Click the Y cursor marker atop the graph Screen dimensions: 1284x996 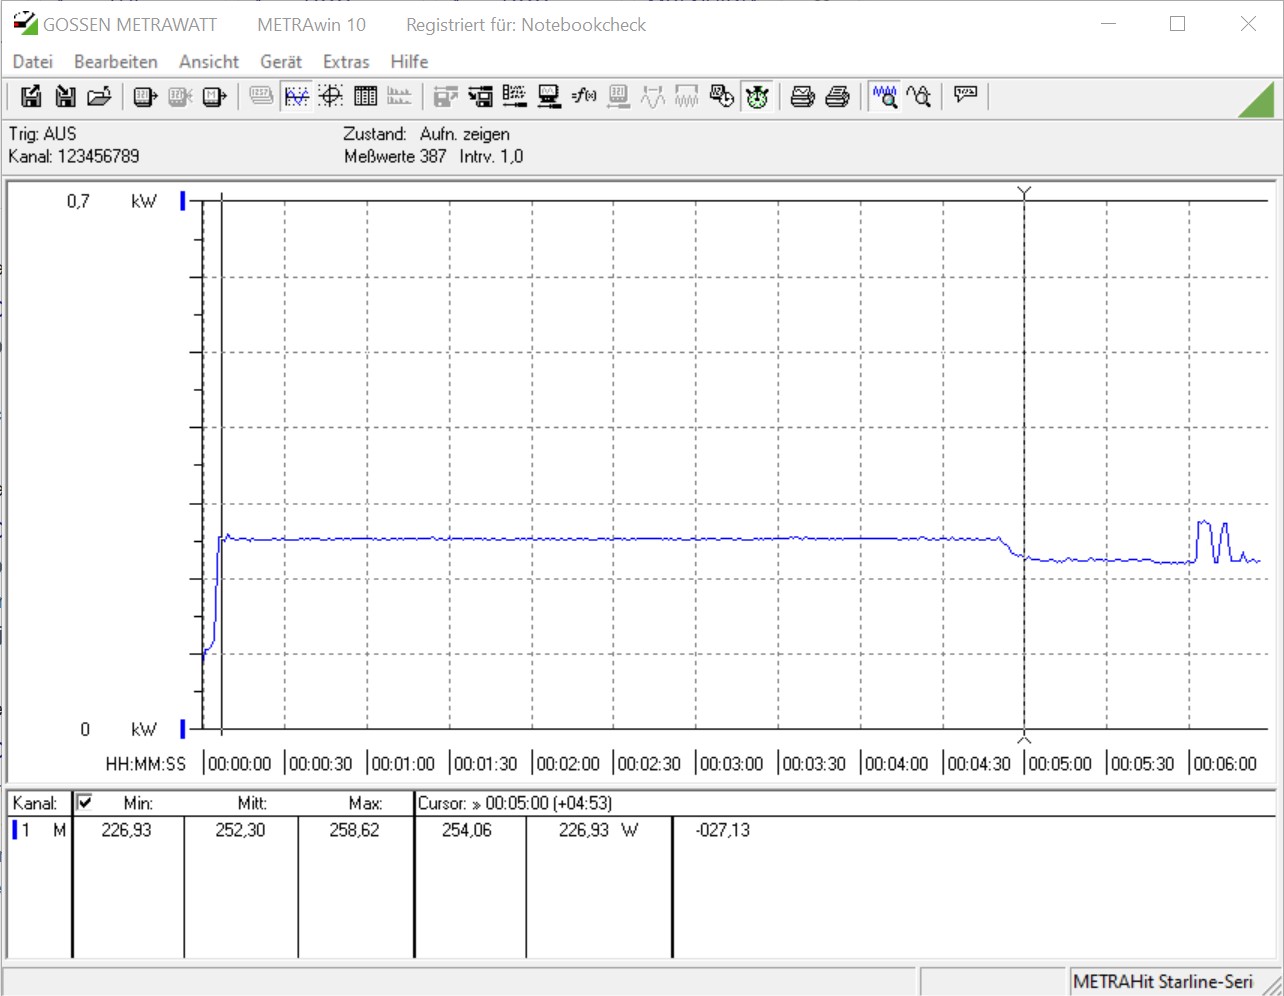tap(1023, 191)
